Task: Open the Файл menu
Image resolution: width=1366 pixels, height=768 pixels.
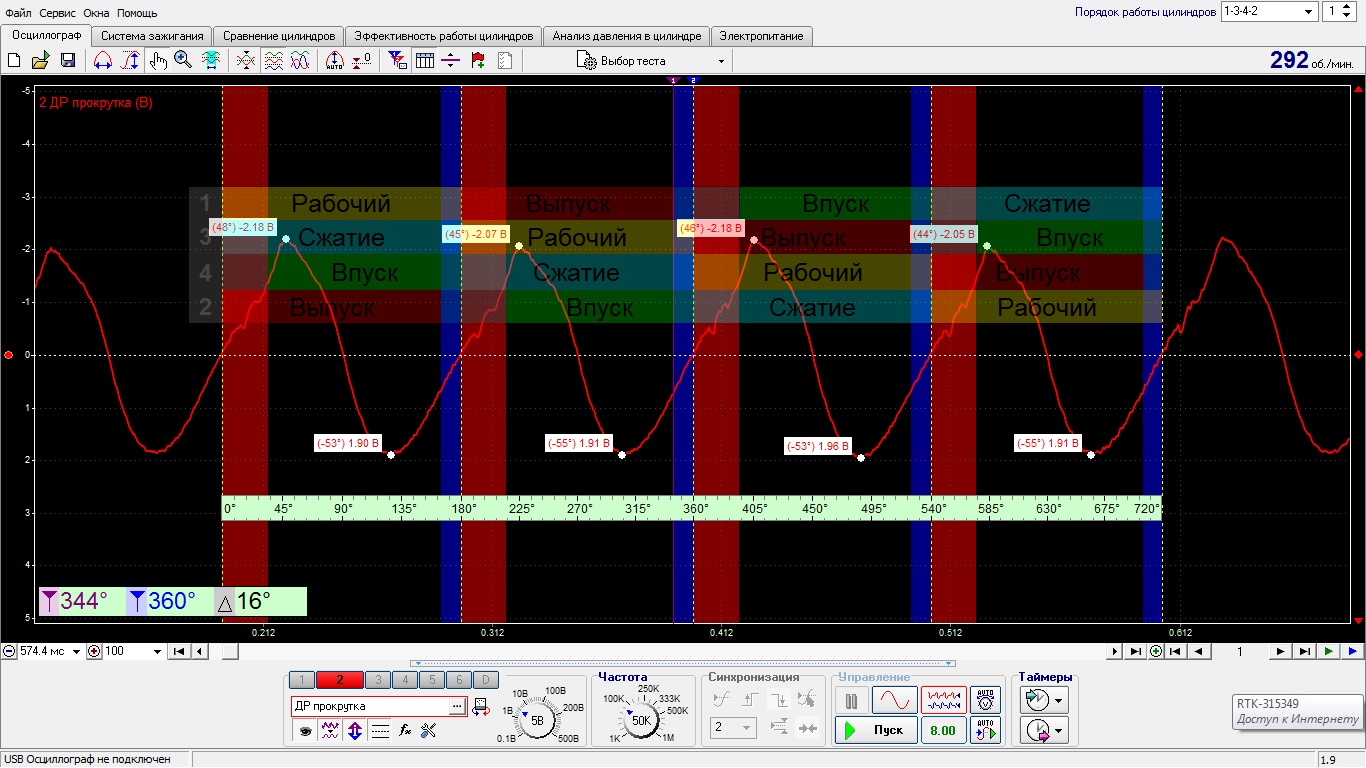Action: point(18,13)
